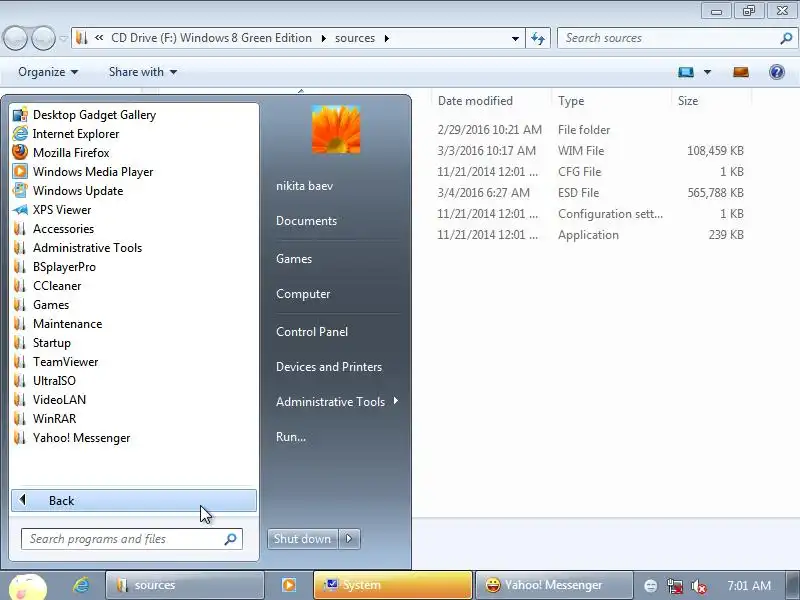This screenshot has height=600, width=800.
Task: Open XPS Viewer icon
Action: pyautogui.click(x=20, y=210)
